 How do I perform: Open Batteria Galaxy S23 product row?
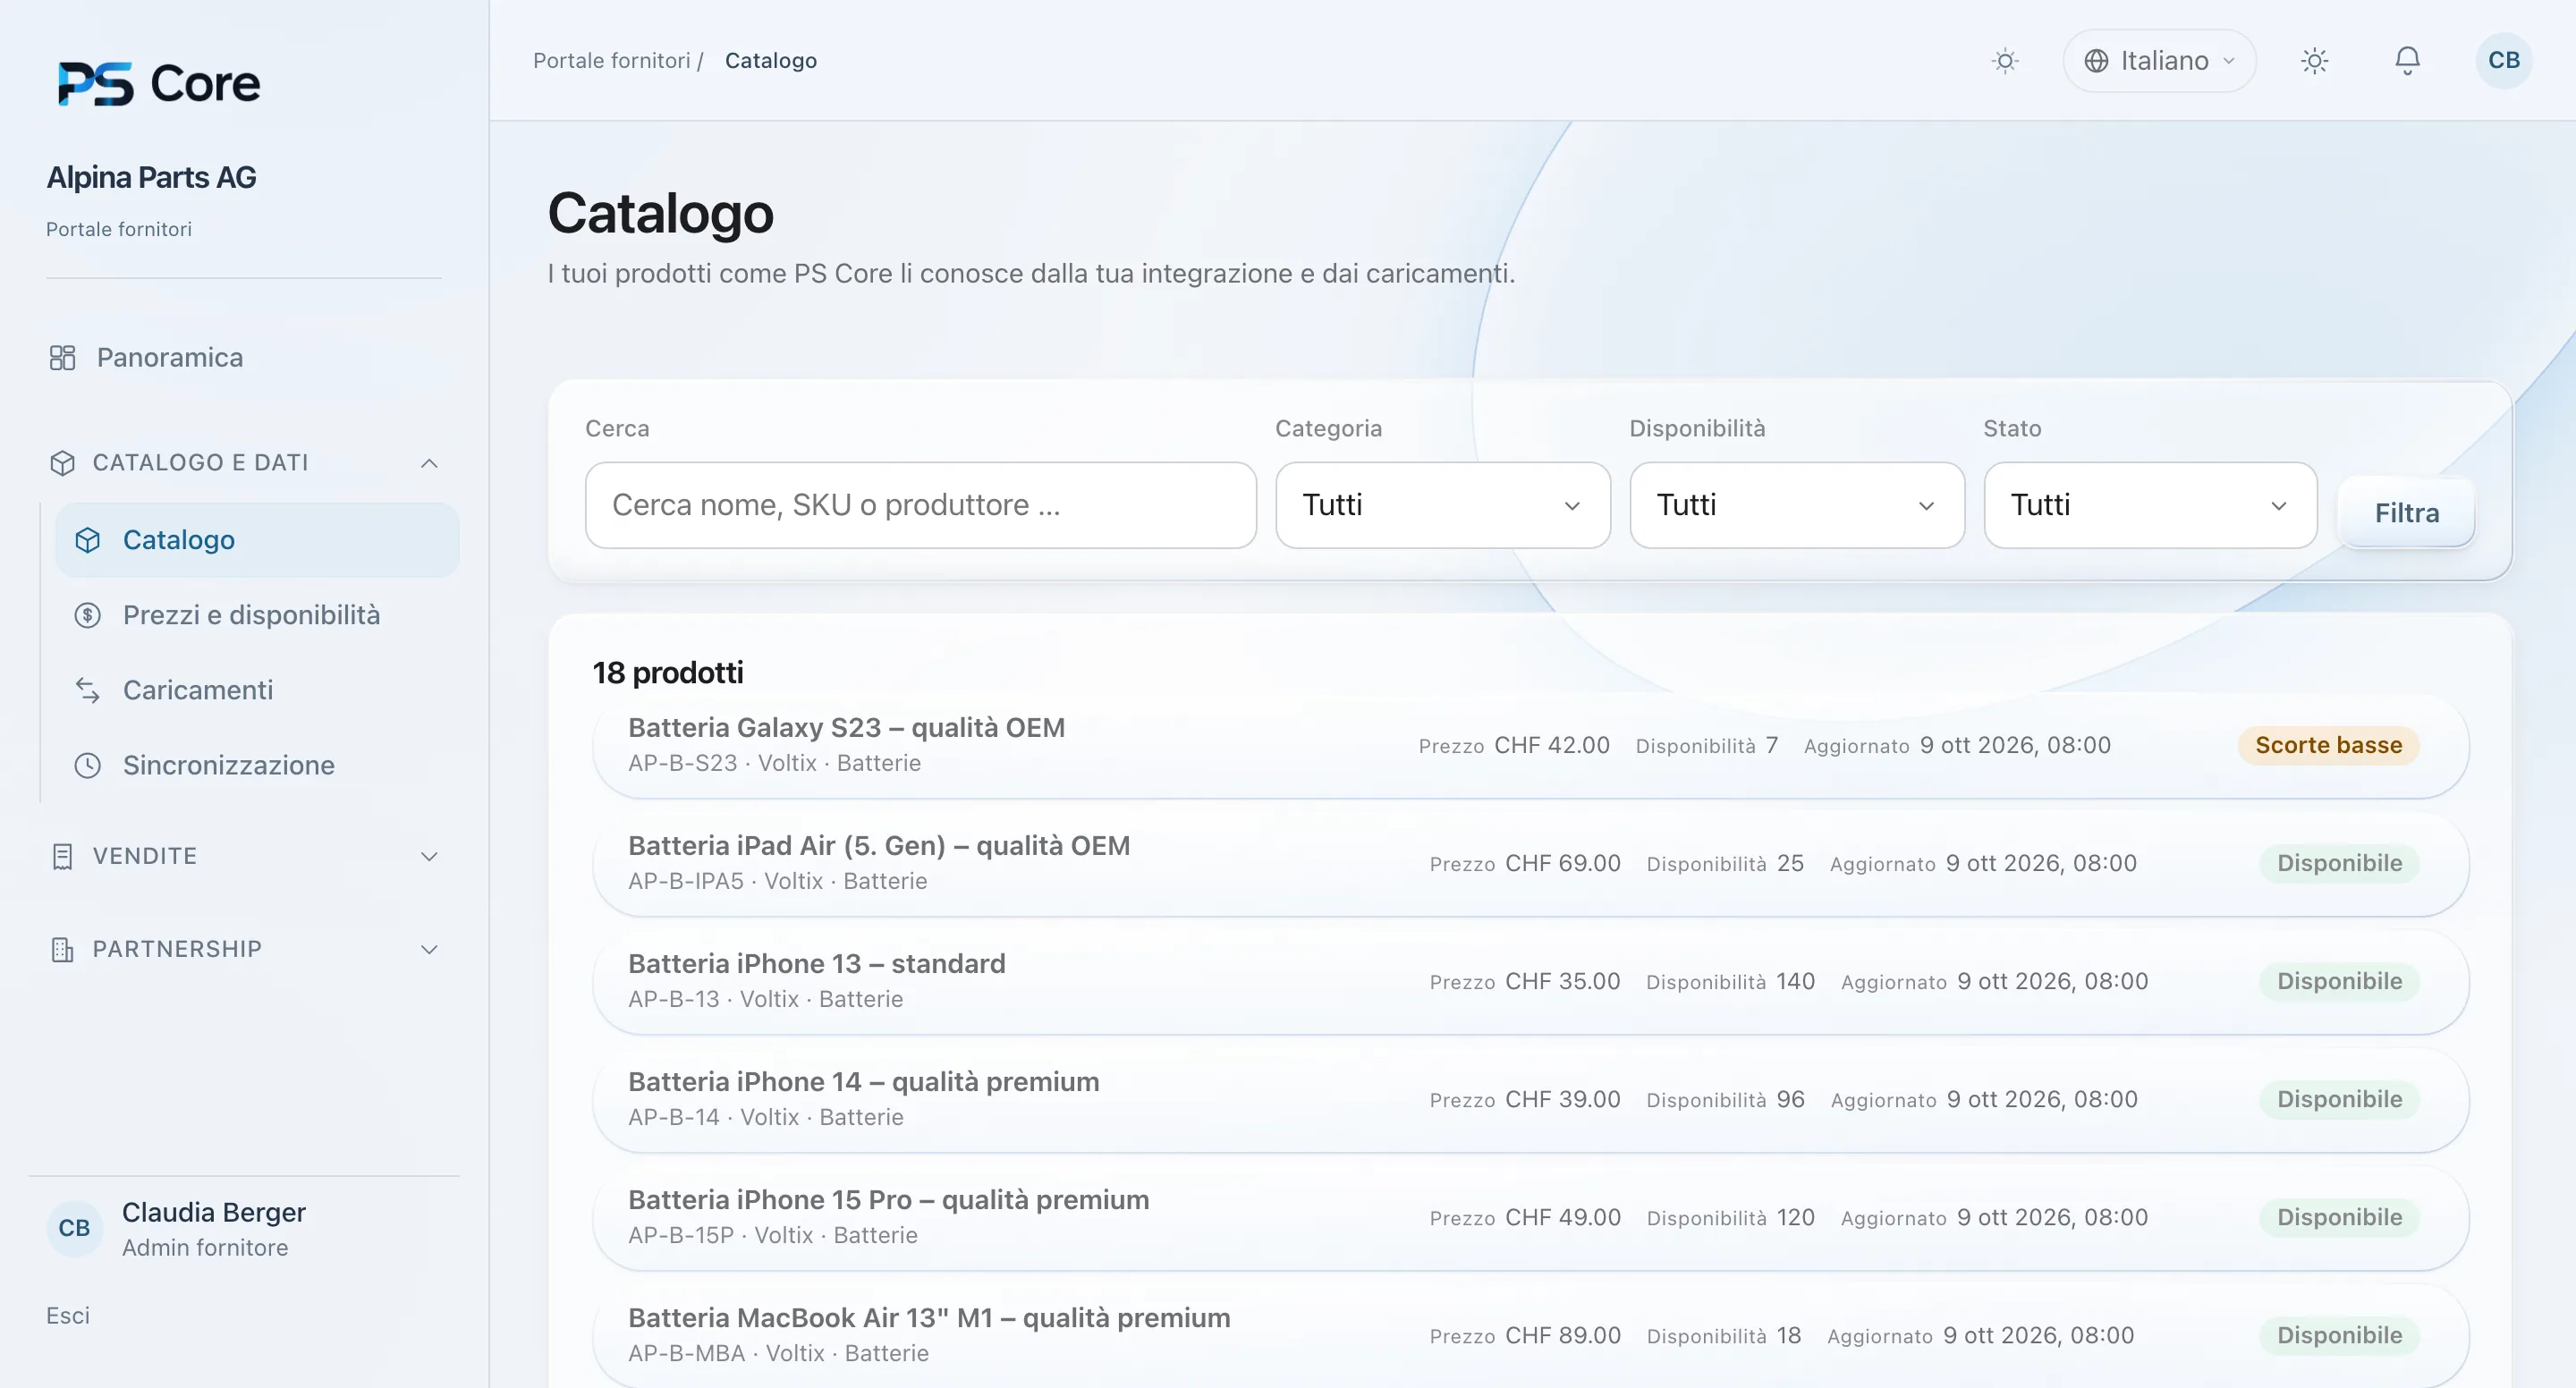1530,745
